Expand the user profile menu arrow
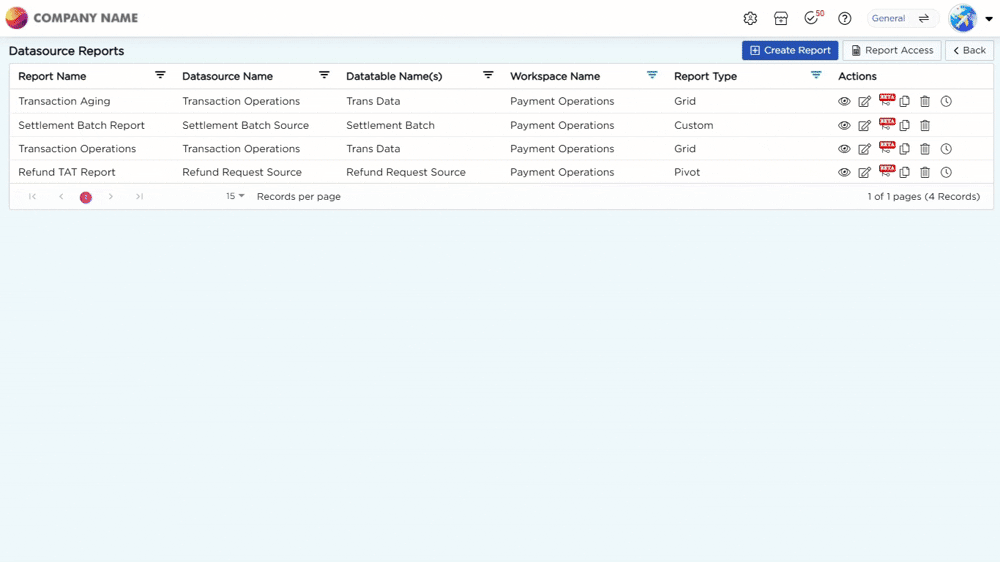Image resolution: width=1000 pixels, height=562 pixels. pos(989,18)
